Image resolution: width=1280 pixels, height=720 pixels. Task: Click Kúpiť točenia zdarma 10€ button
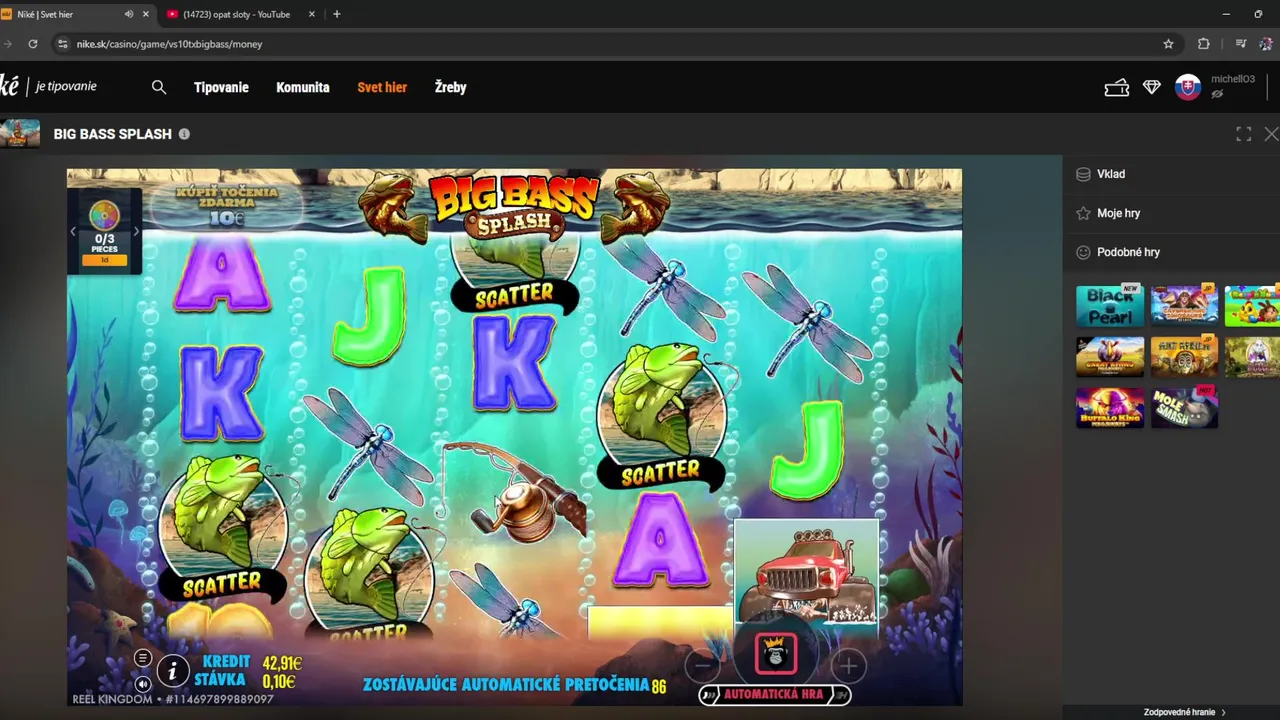click(226, 205)
